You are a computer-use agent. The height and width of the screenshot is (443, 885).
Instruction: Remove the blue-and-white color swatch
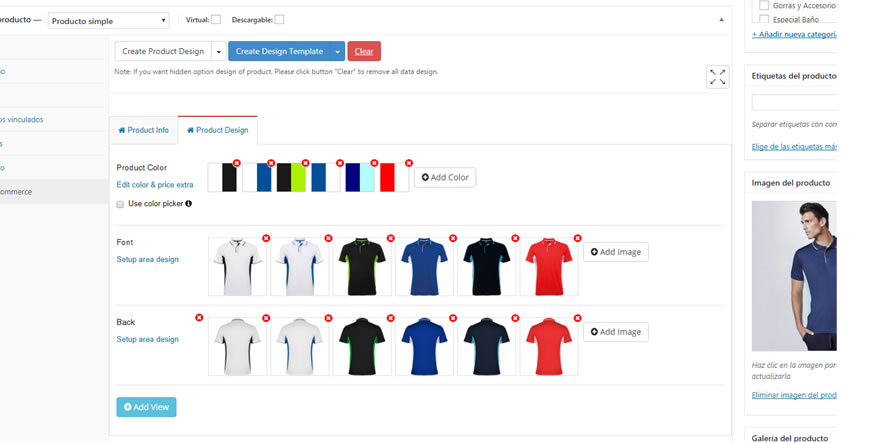click(x=340, y=163)
